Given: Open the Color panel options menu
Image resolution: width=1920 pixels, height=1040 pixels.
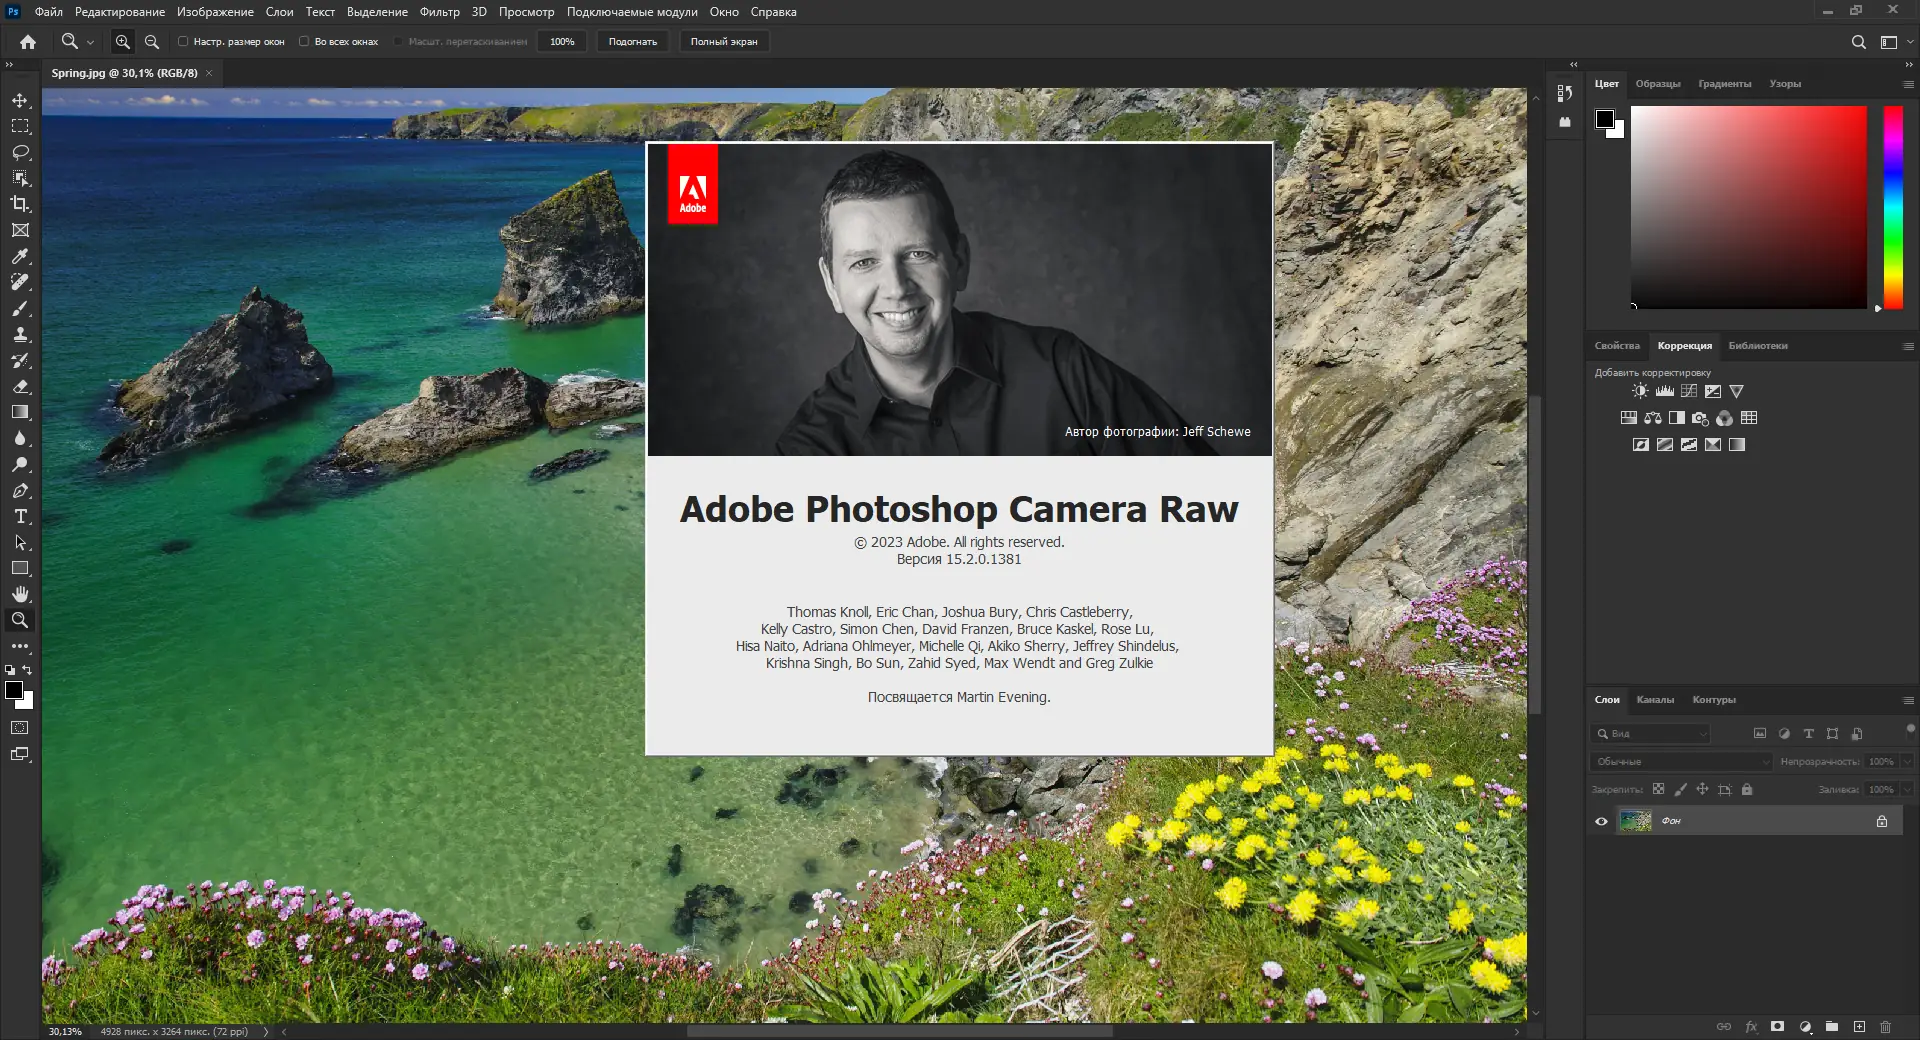Looking at the screenshot, I should (1908, 85).
